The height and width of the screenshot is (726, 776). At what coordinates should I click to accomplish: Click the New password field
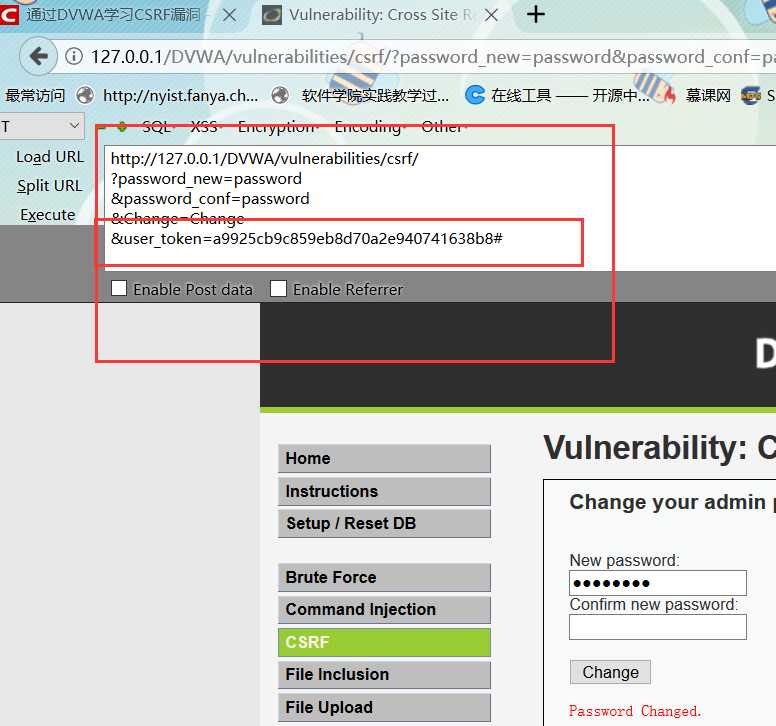(658, 583)
